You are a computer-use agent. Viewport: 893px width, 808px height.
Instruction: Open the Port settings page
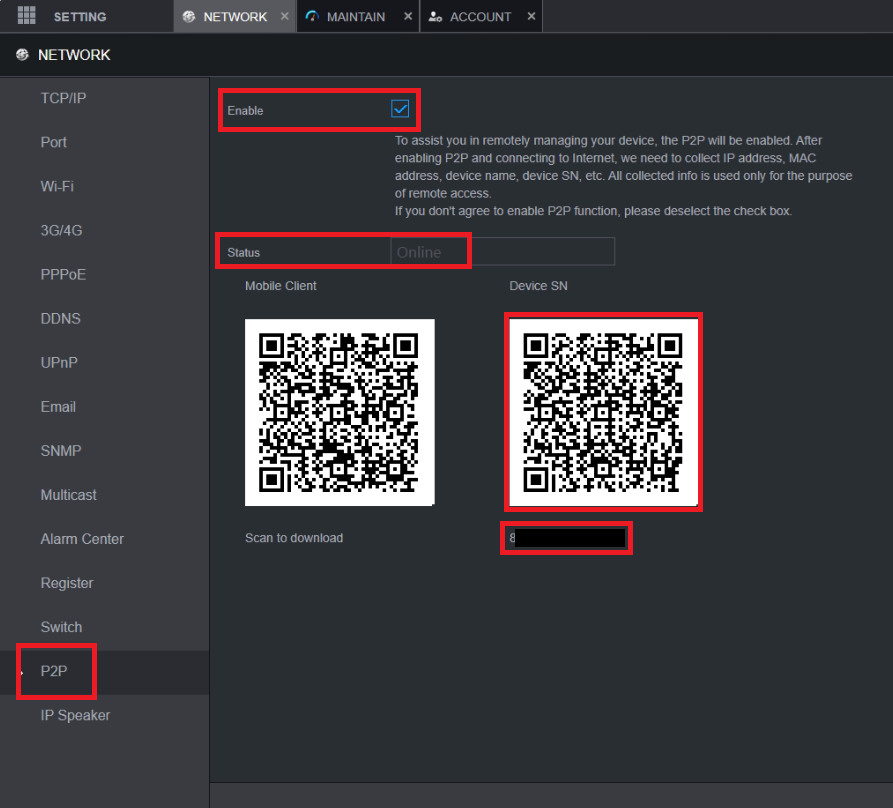point(54,142)
